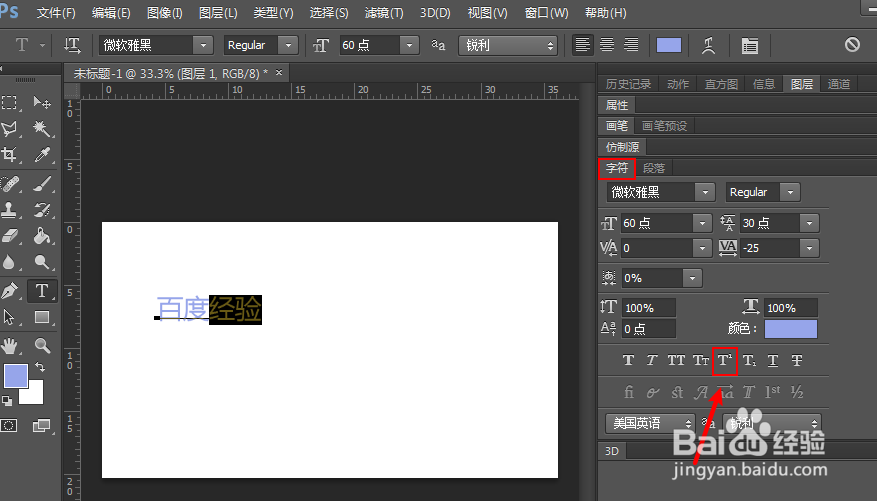The height and width of the screenshot is (501, 877).
Task: Click the 颜色 swatch in Character panel
Action: tap(791, 329)
